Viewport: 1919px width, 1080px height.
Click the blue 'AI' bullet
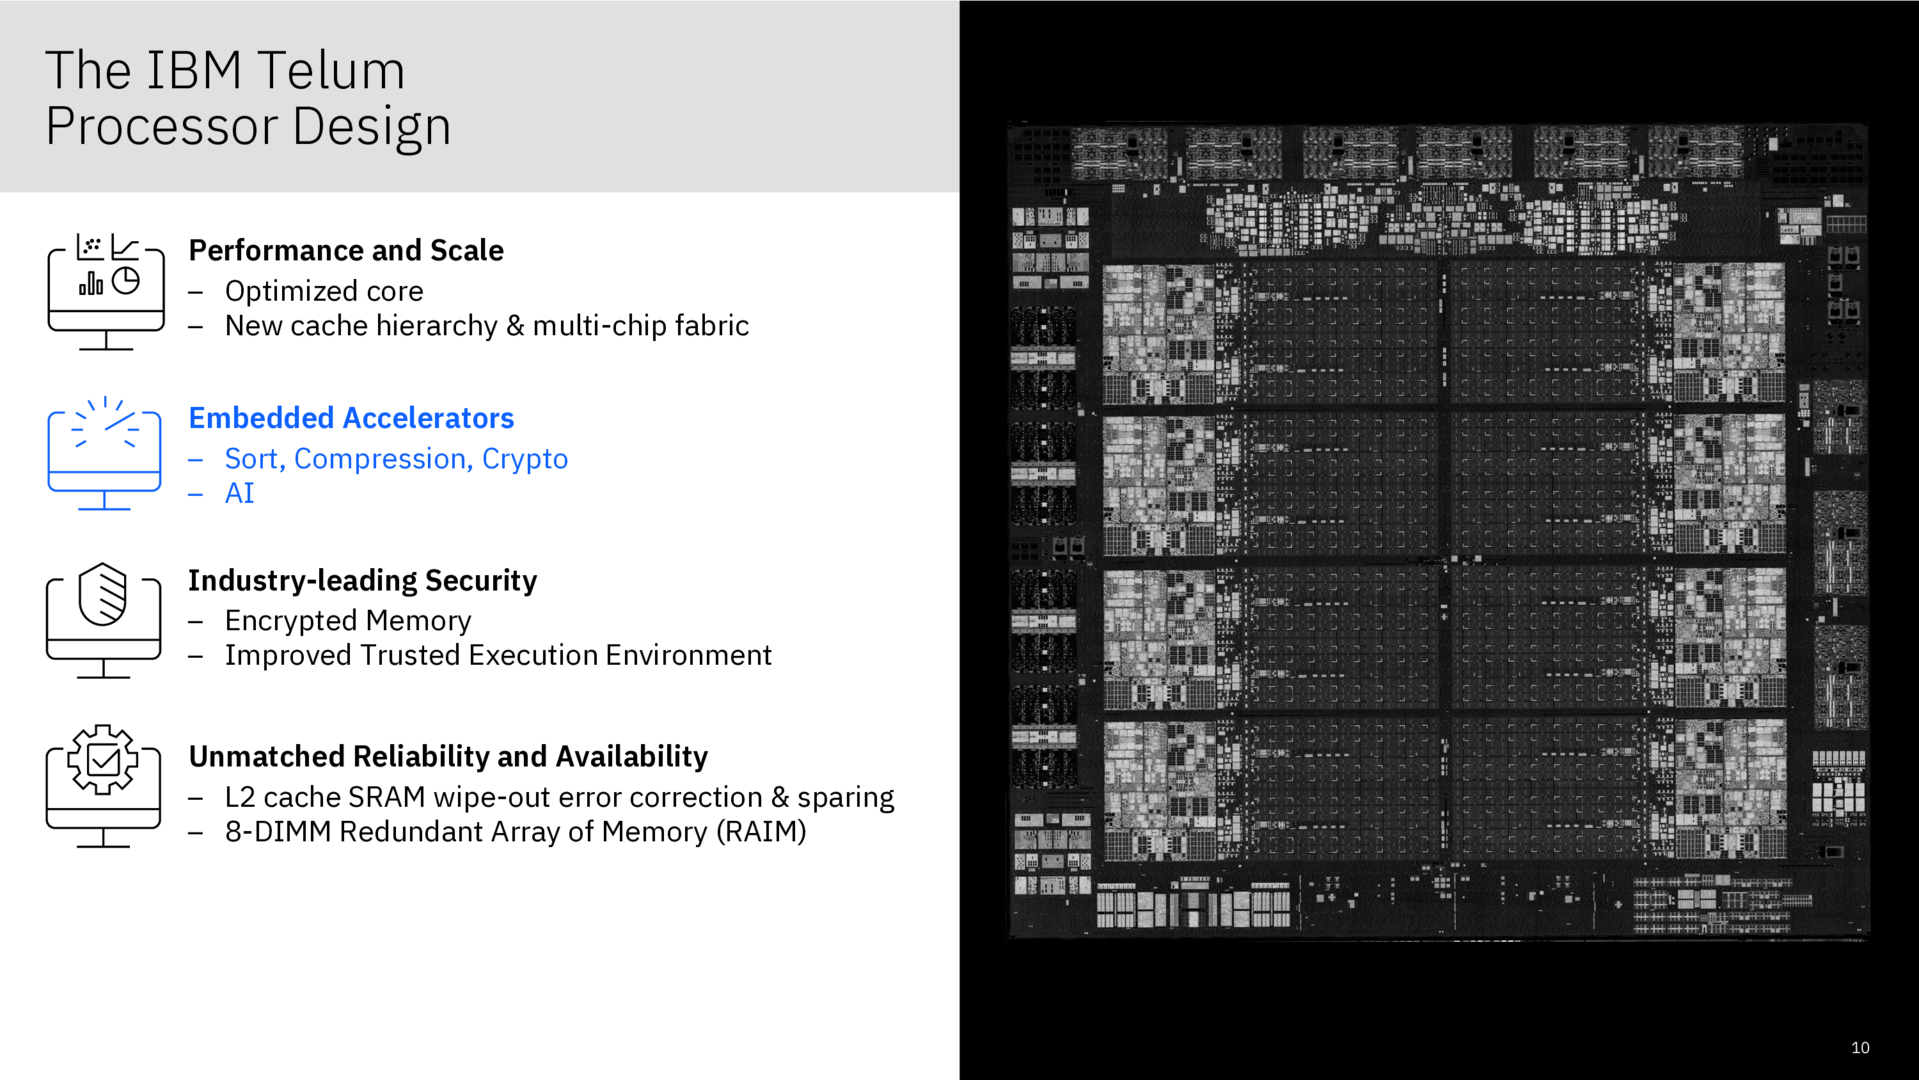point(240,493)
